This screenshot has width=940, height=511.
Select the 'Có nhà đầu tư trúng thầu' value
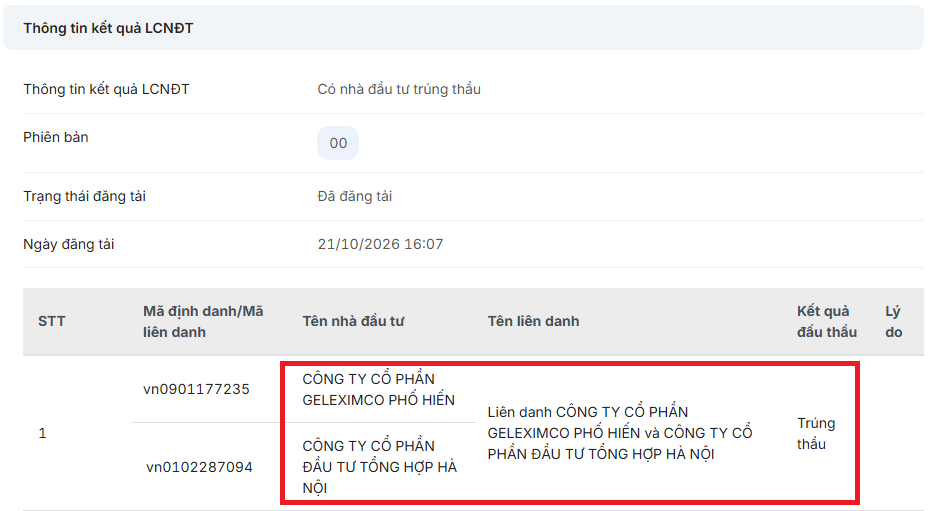point(399,89)
